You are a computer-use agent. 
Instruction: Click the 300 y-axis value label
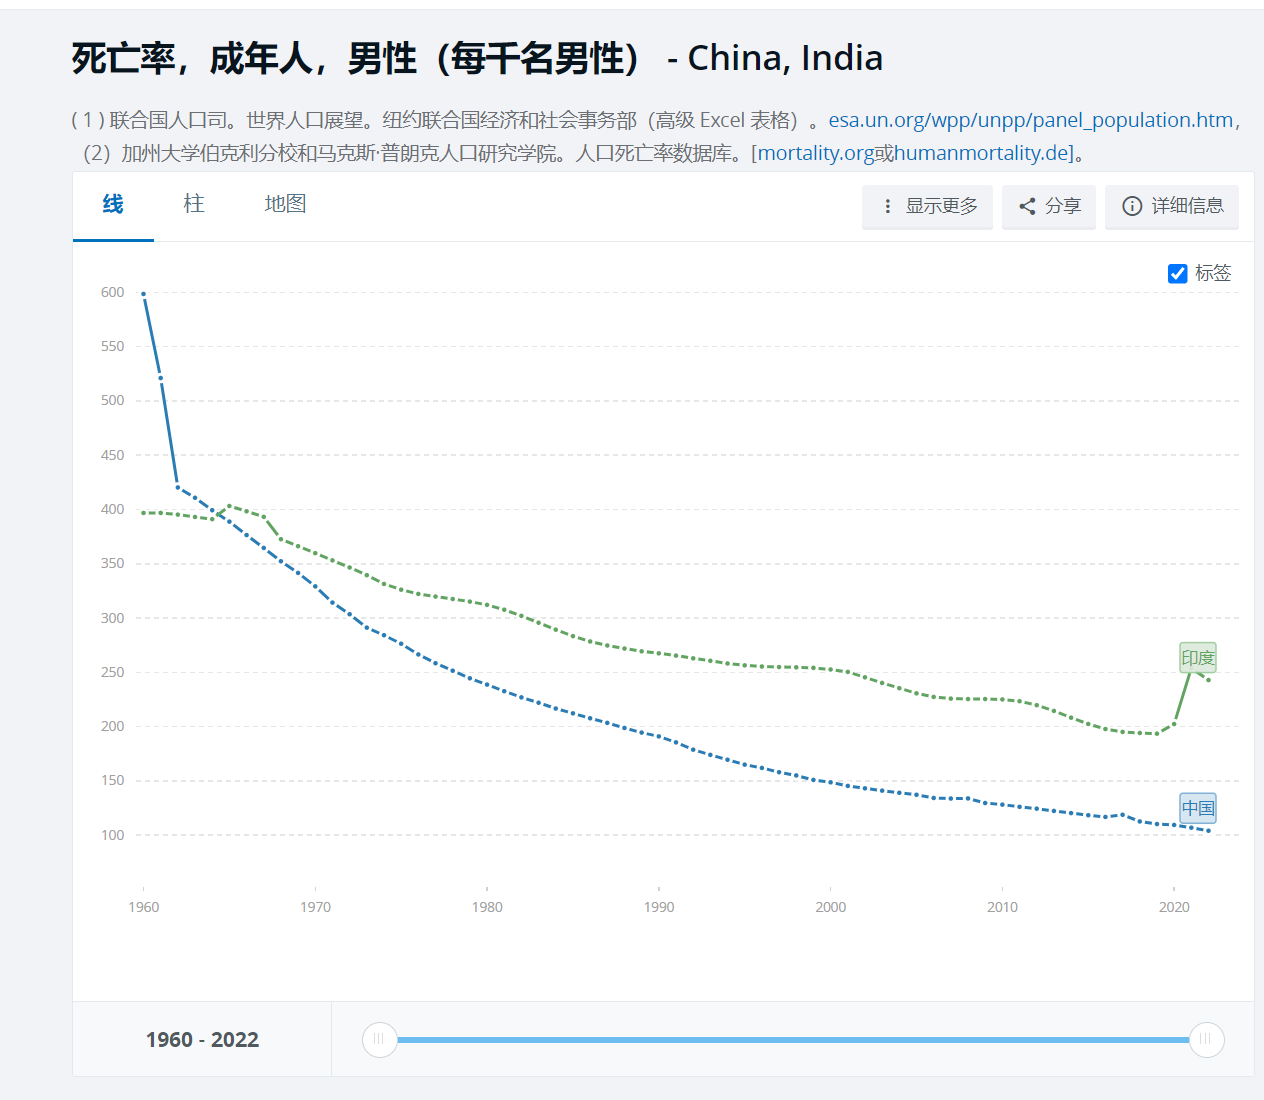(113, 618)
